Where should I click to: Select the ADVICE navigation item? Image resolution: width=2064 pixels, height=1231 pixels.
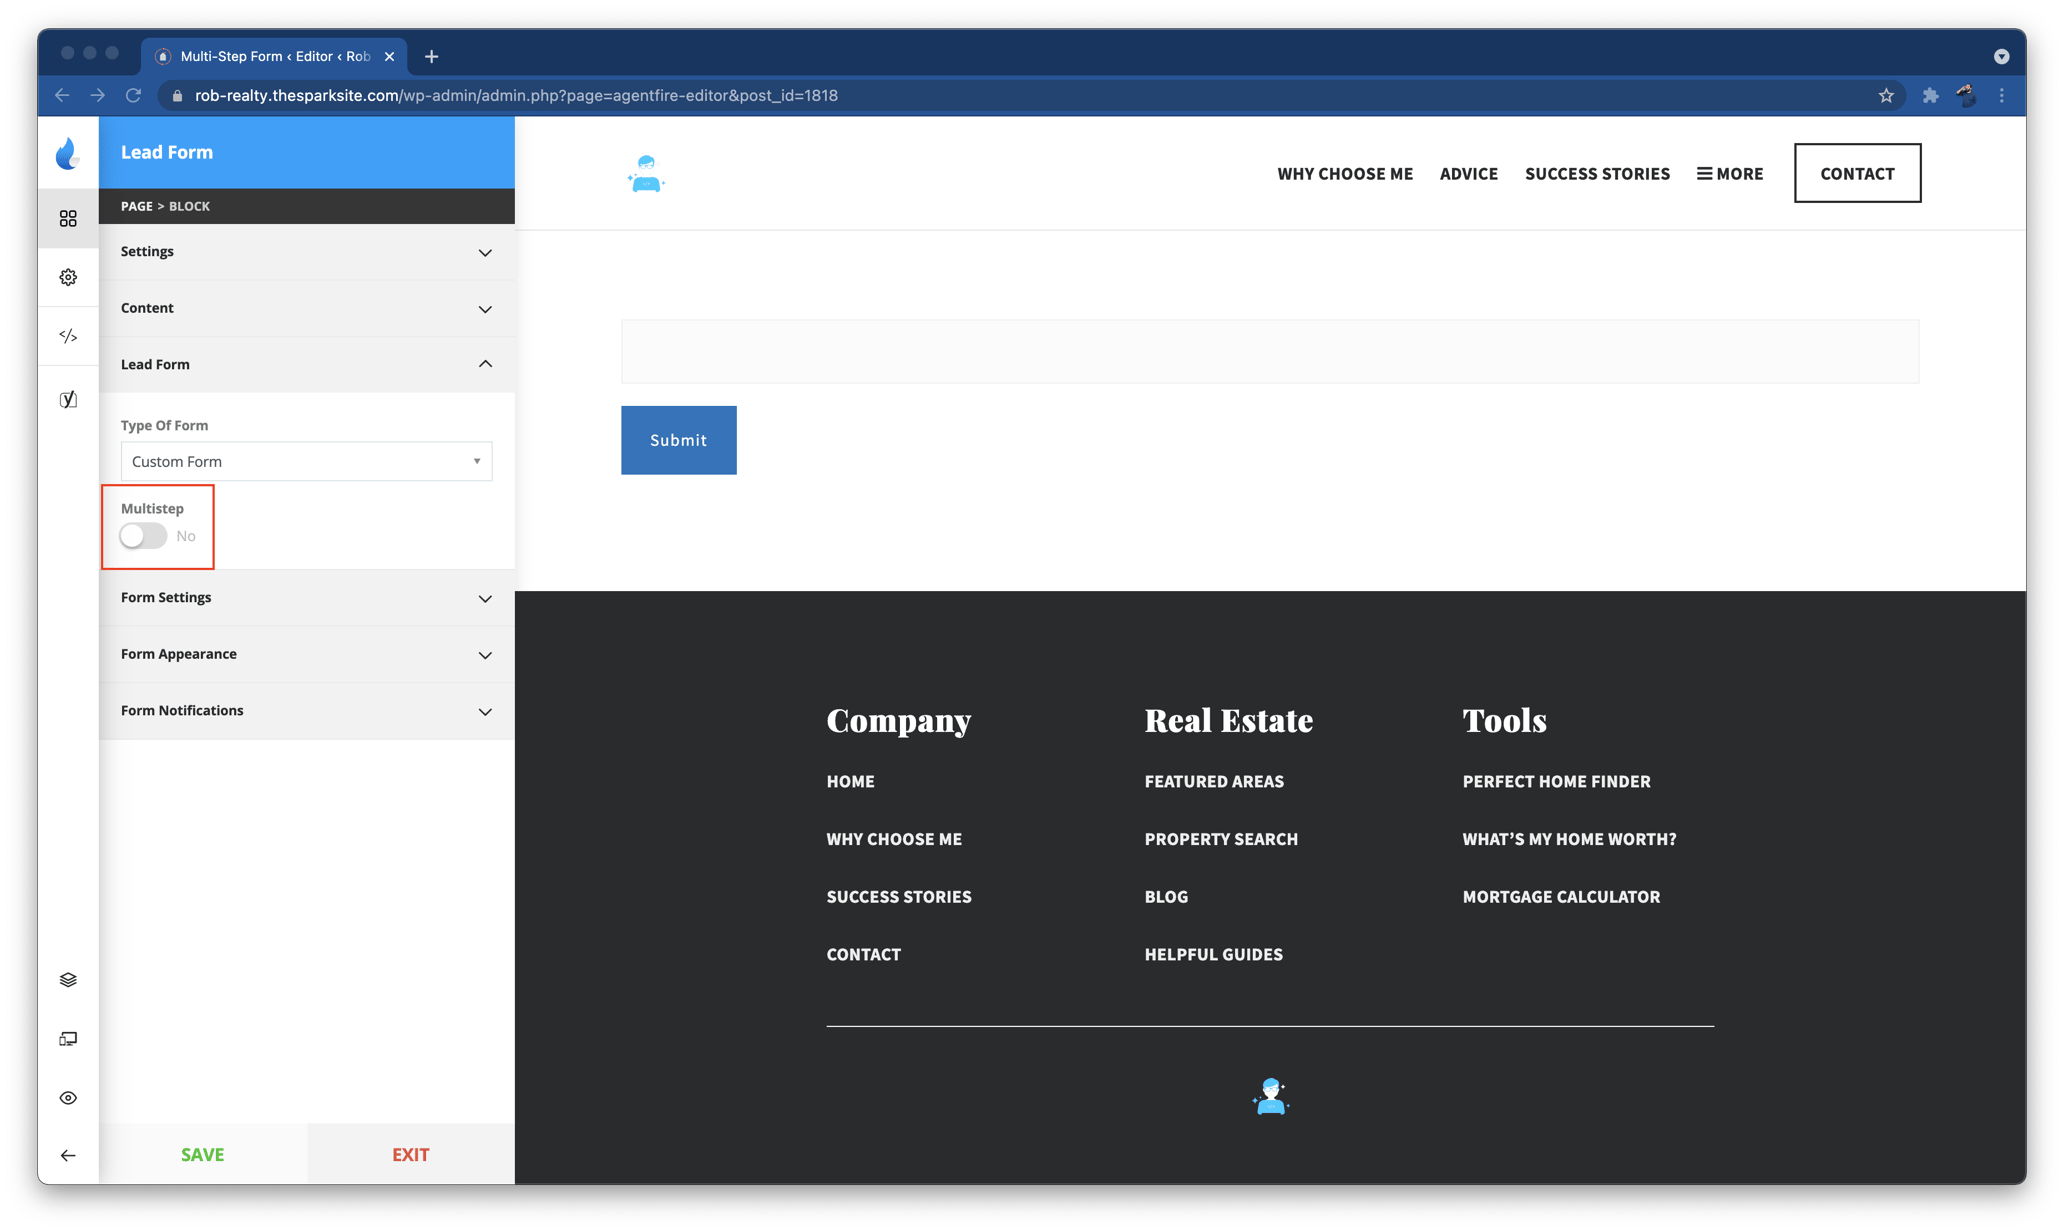point(1468,173)
